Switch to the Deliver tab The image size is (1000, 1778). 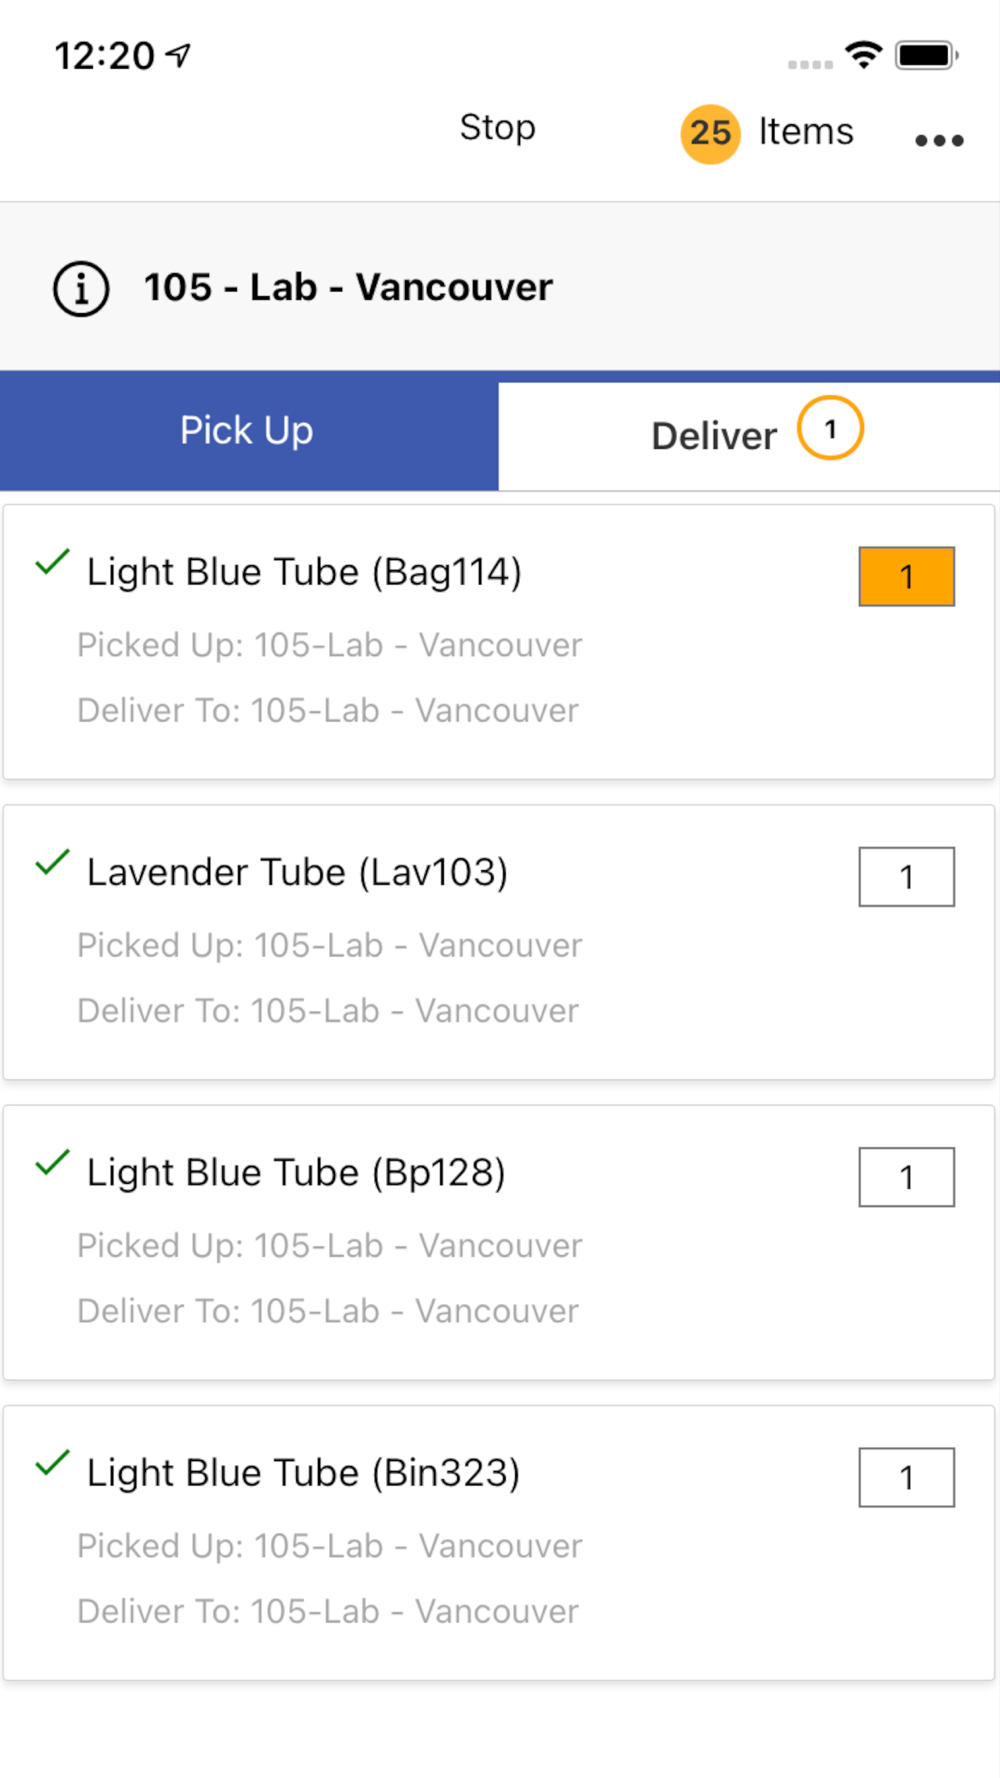(714, 436)
